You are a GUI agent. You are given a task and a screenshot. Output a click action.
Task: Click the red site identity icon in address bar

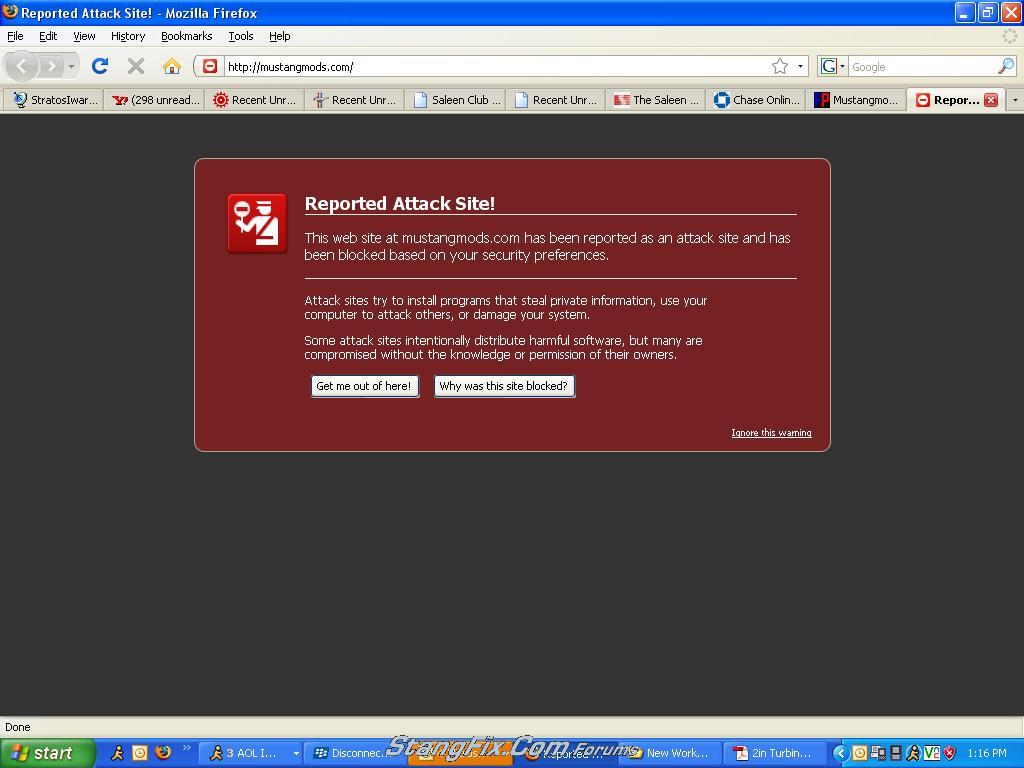click(210, 66)
